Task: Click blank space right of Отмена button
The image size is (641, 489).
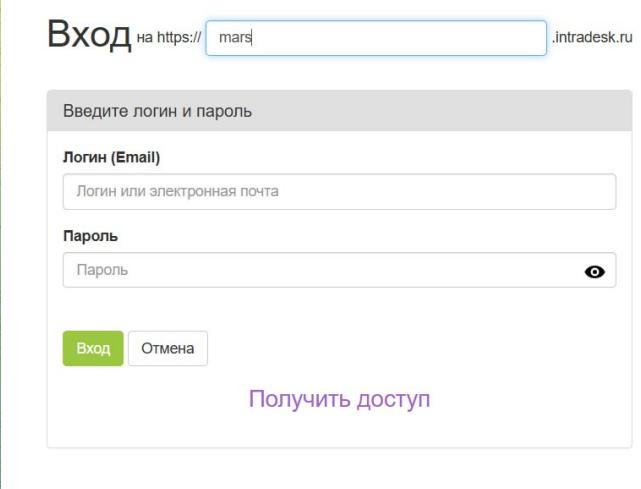Action: tap(400, 349)
